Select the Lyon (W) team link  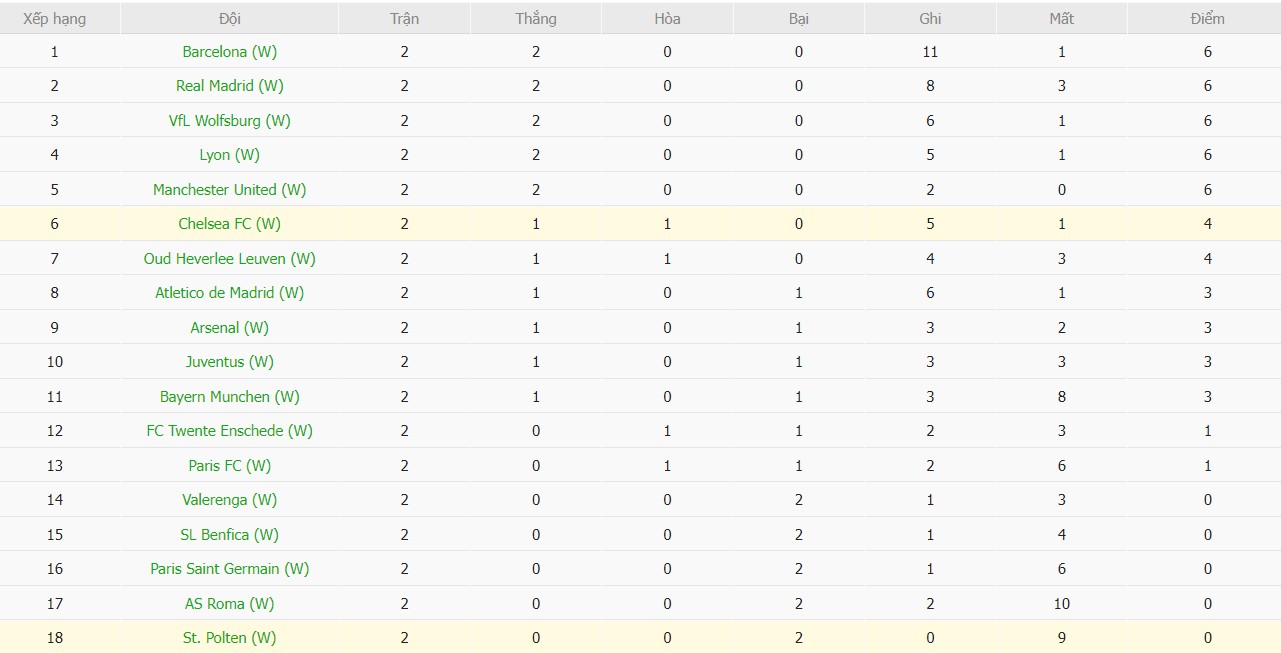[x=229, y=155]
